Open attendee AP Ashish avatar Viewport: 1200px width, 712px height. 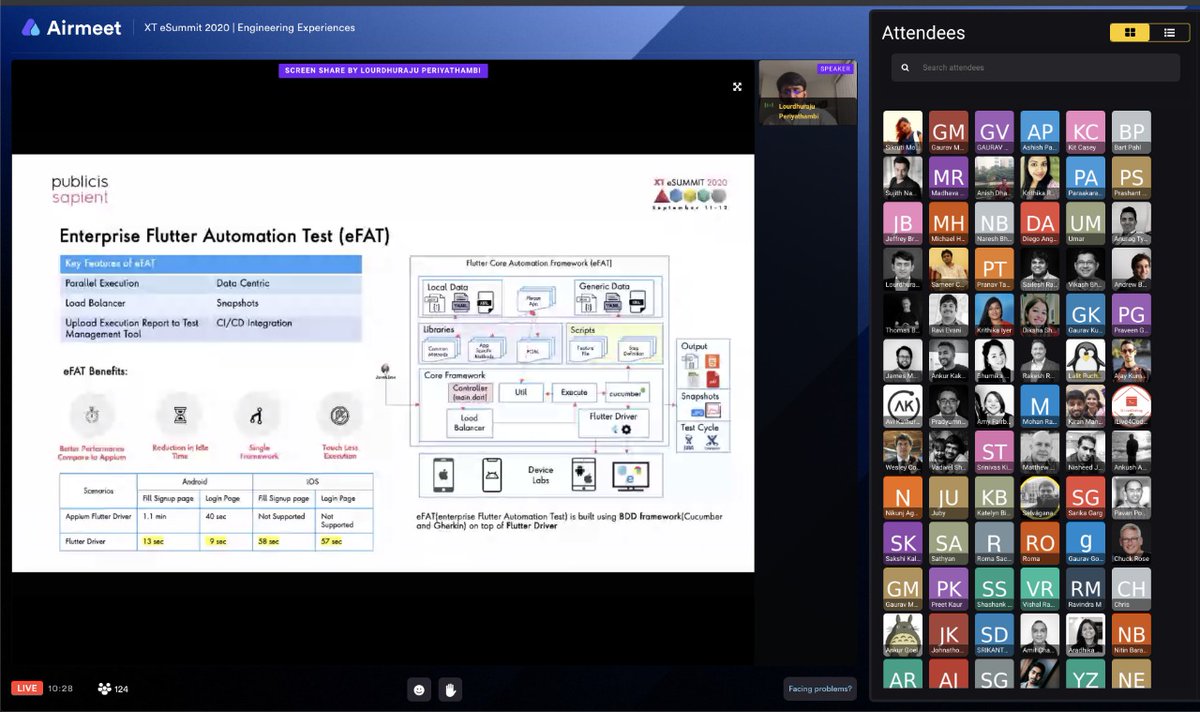1040,131
